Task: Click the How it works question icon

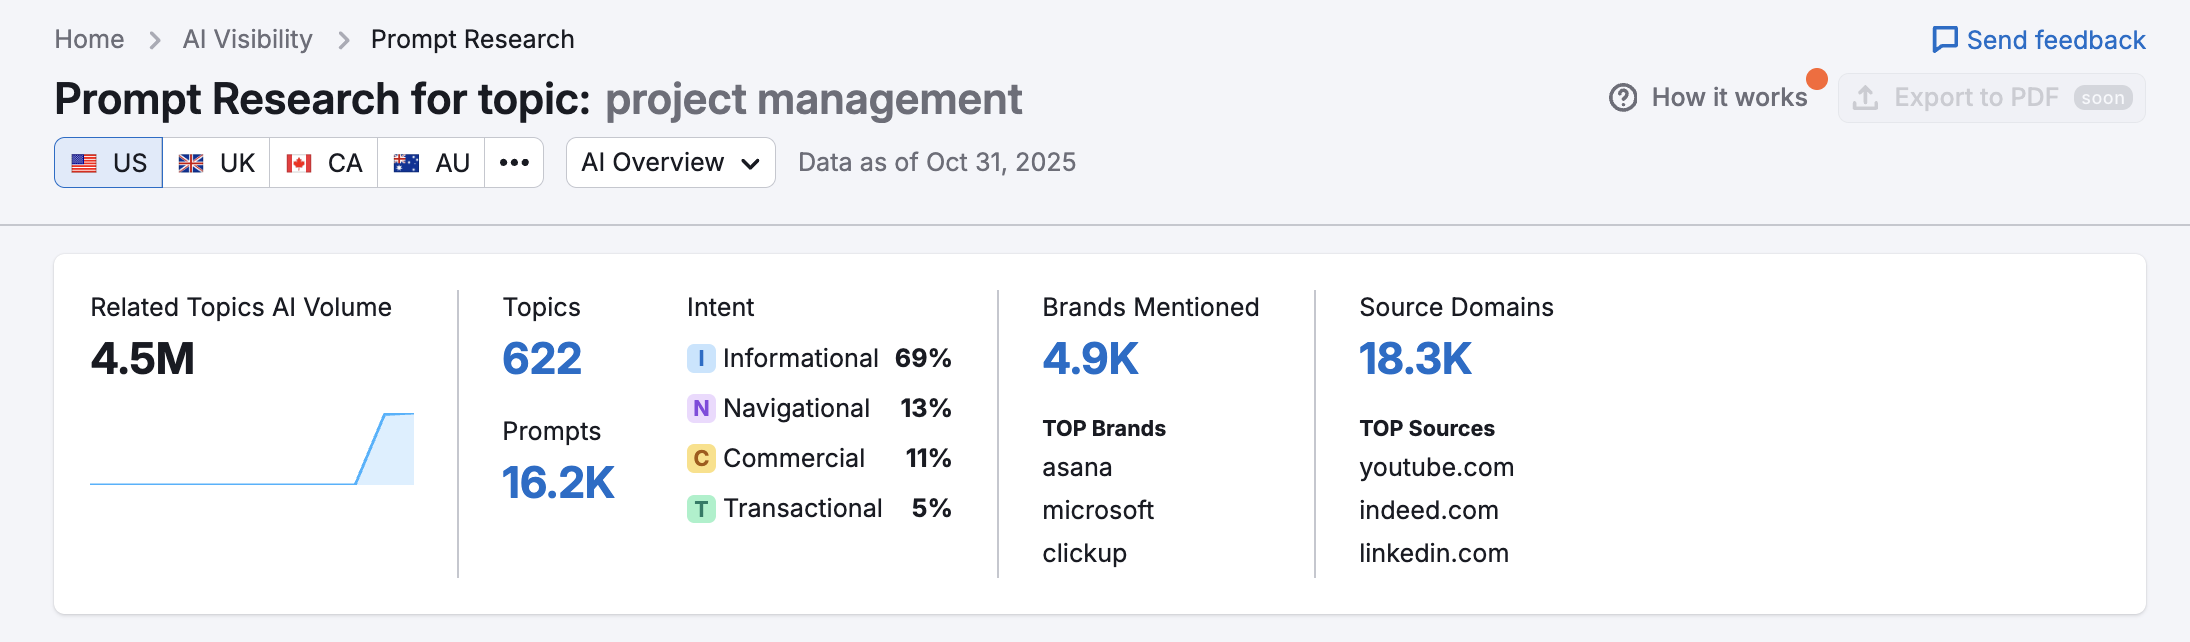Action: tap(1623, 98)
